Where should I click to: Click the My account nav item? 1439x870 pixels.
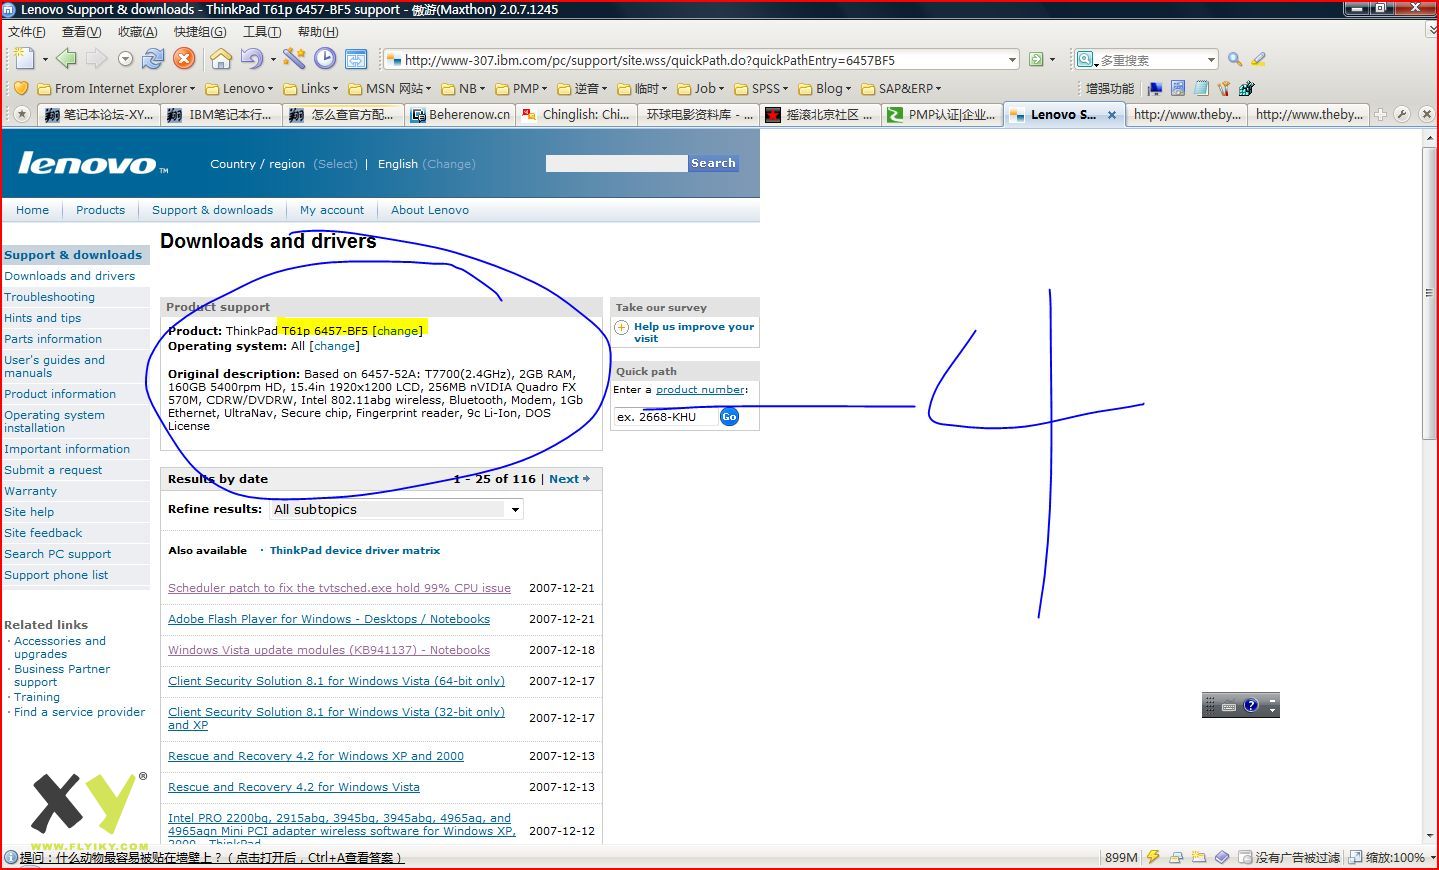(332, 210)
